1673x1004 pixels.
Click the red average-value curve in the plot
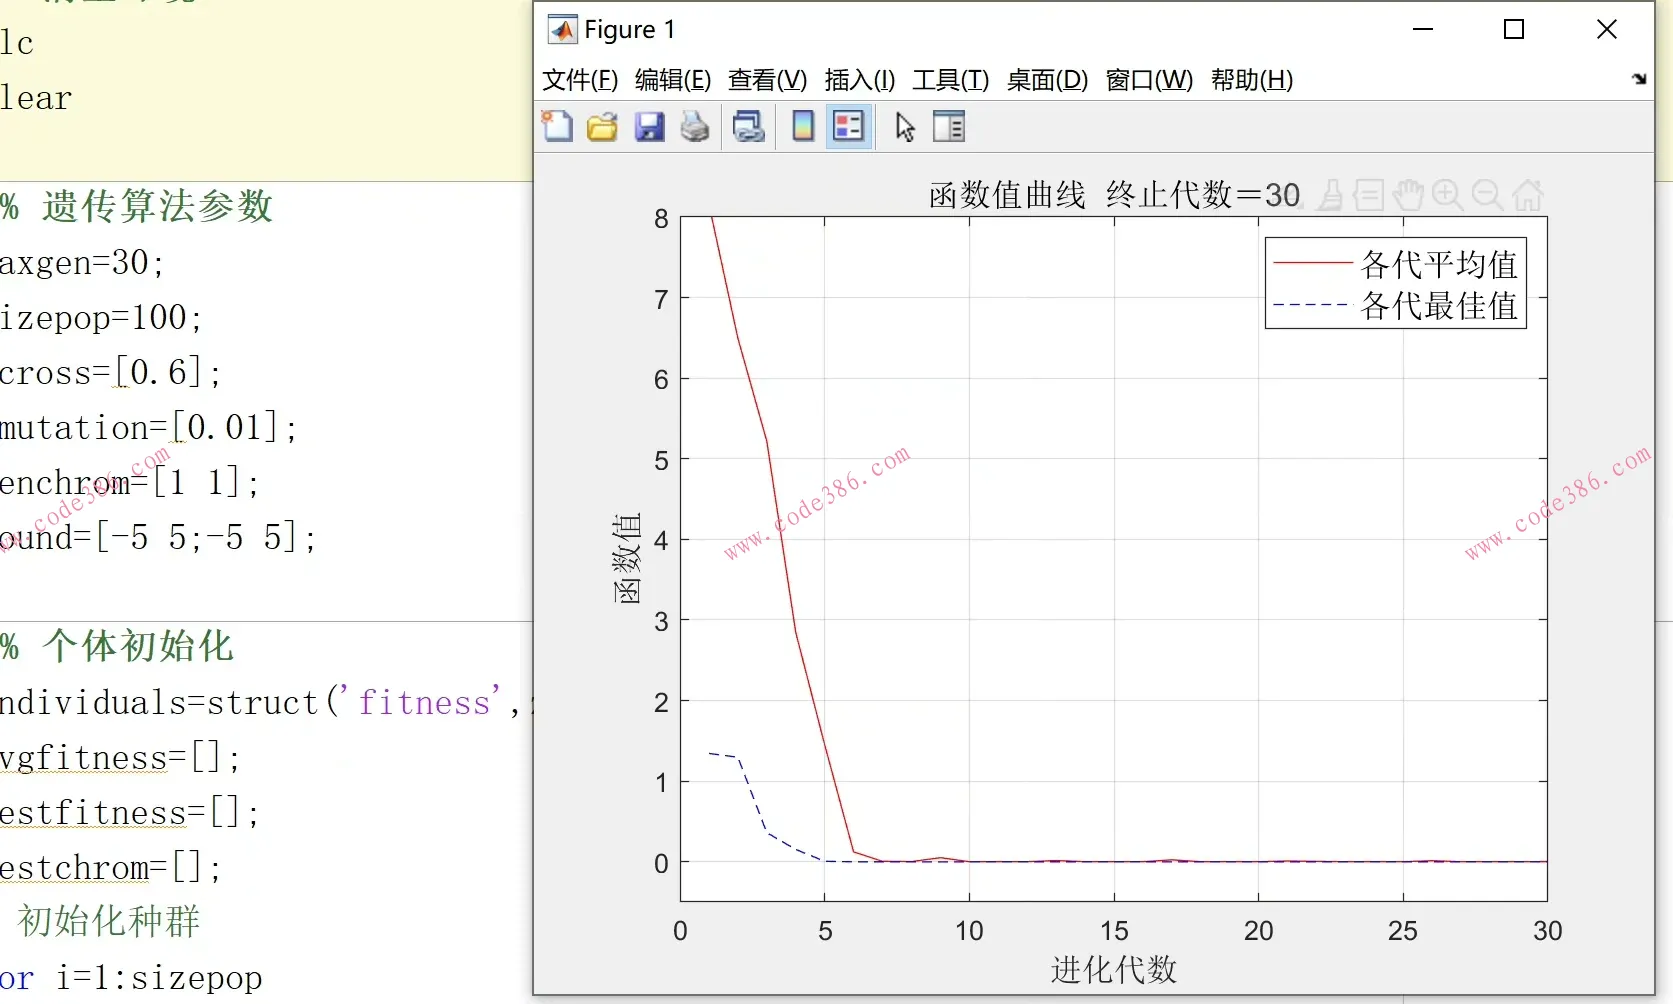pyautogui.click(x=781, y=529)
